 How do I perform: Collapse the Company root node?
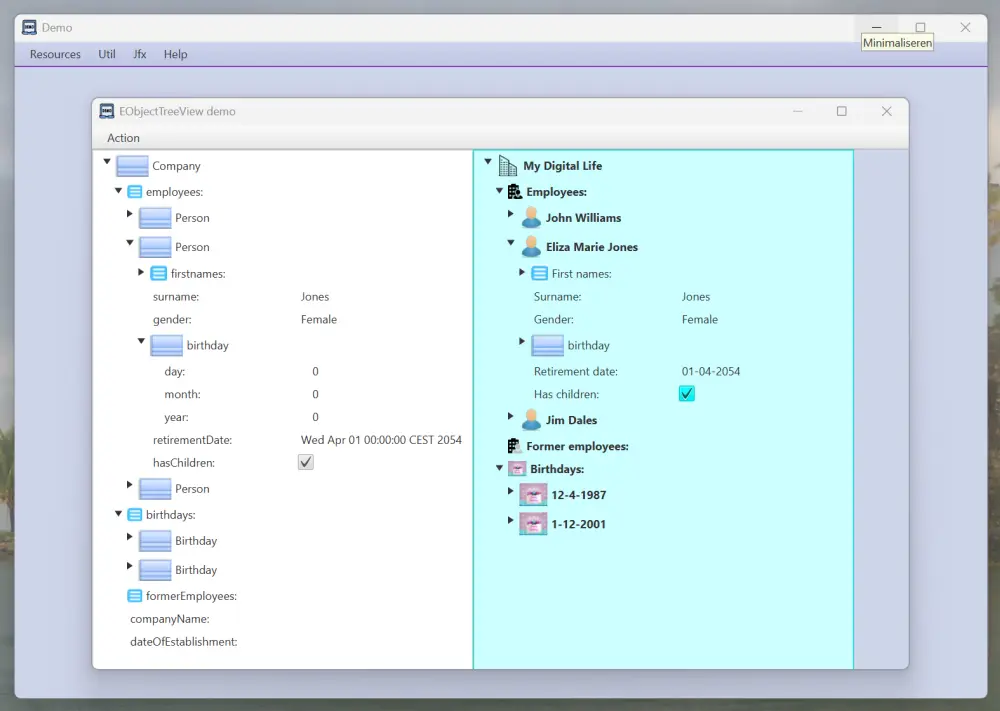(107, 162)
